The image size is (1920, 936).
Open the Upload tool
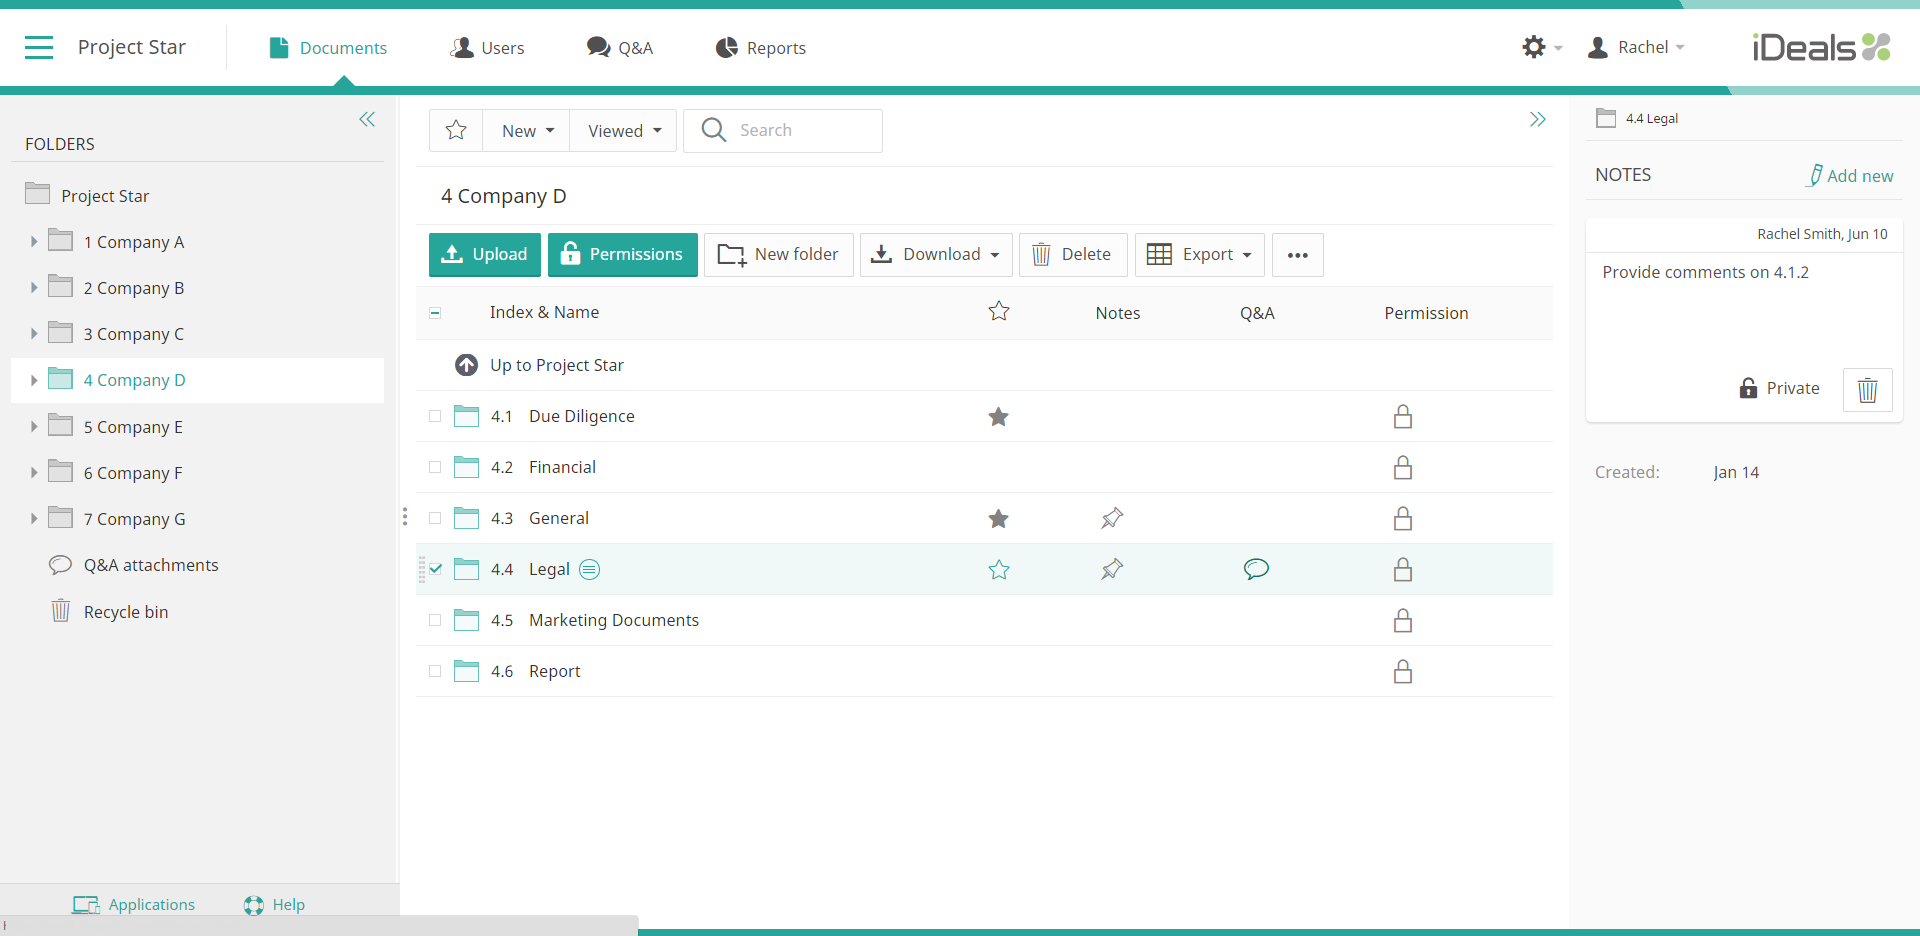coord(484,254)
